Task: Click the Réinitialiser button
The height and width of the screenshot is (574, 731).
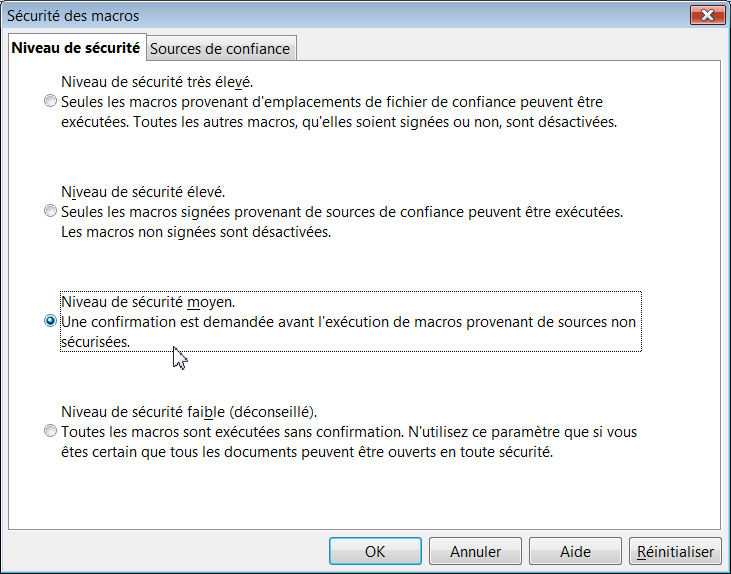Action: [675, 551]
